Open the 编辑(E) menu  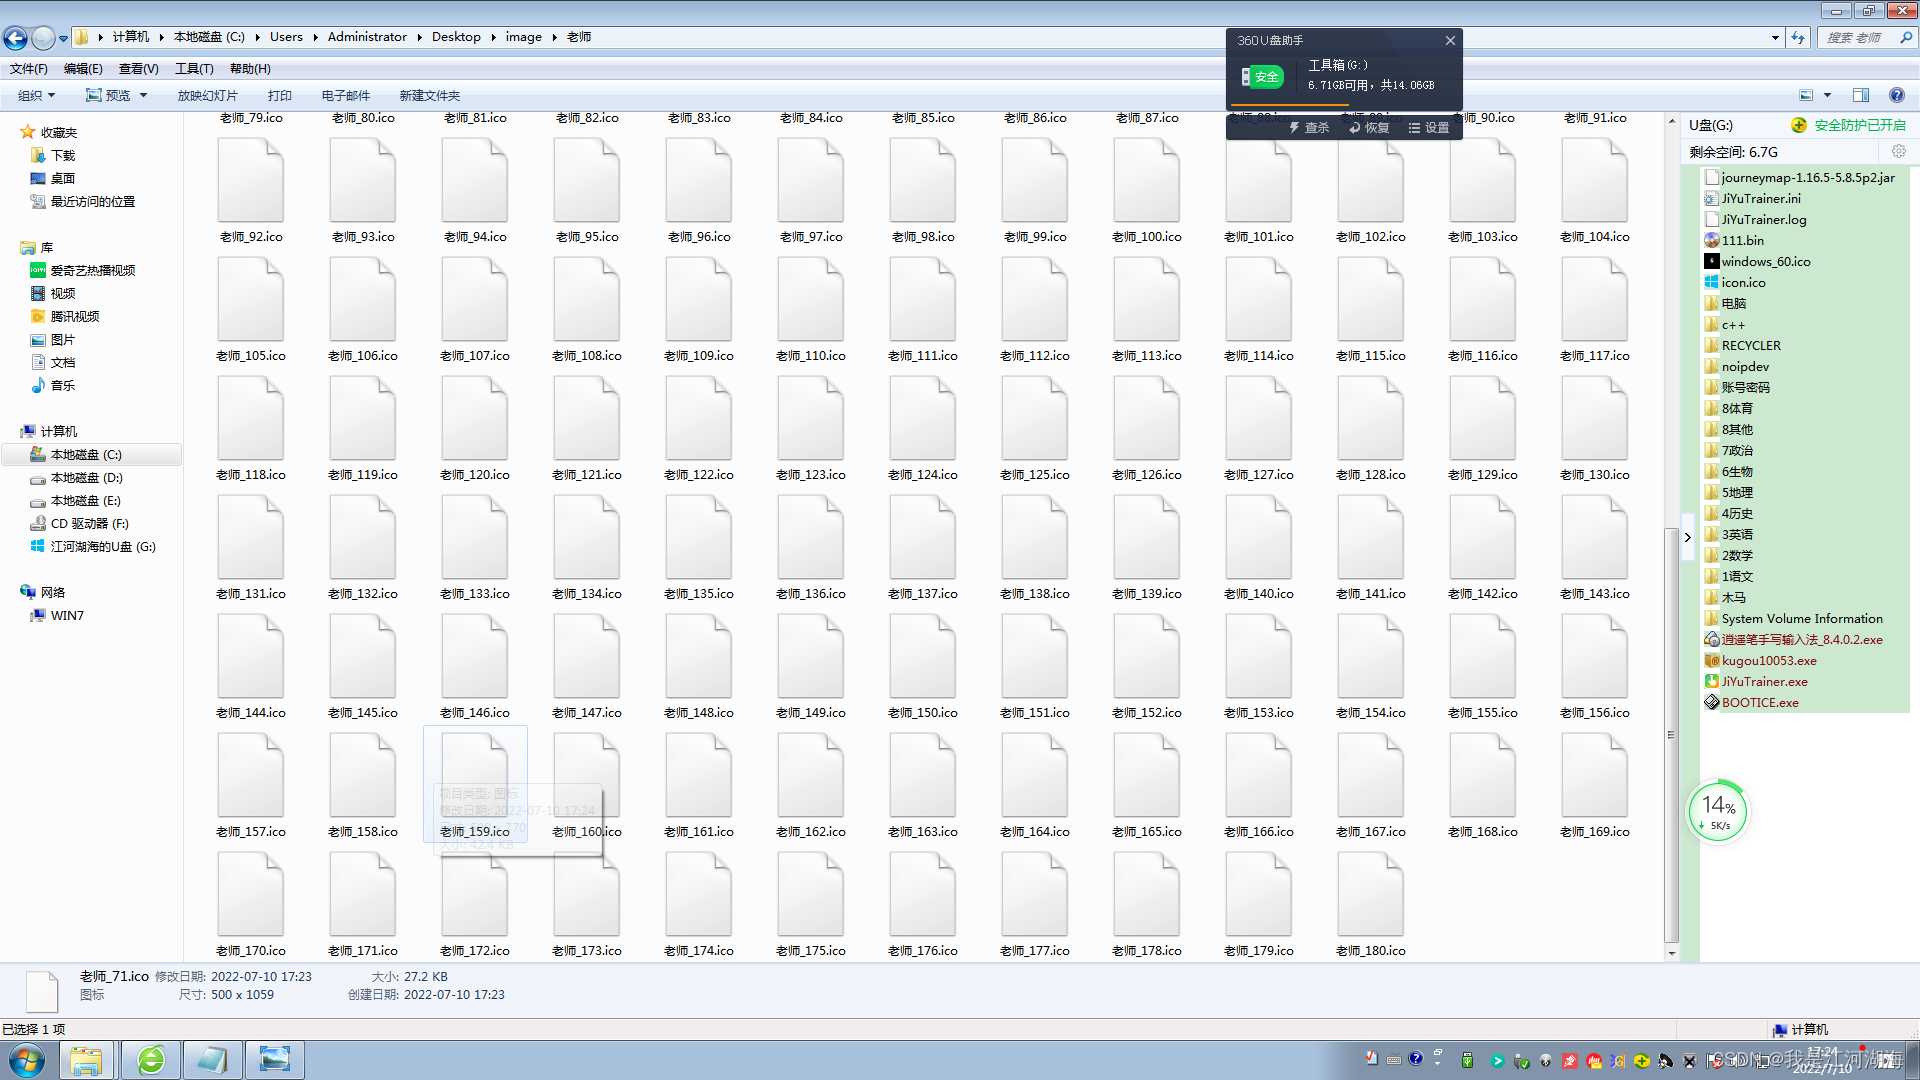pyautogui.click(x=83, y=68)
